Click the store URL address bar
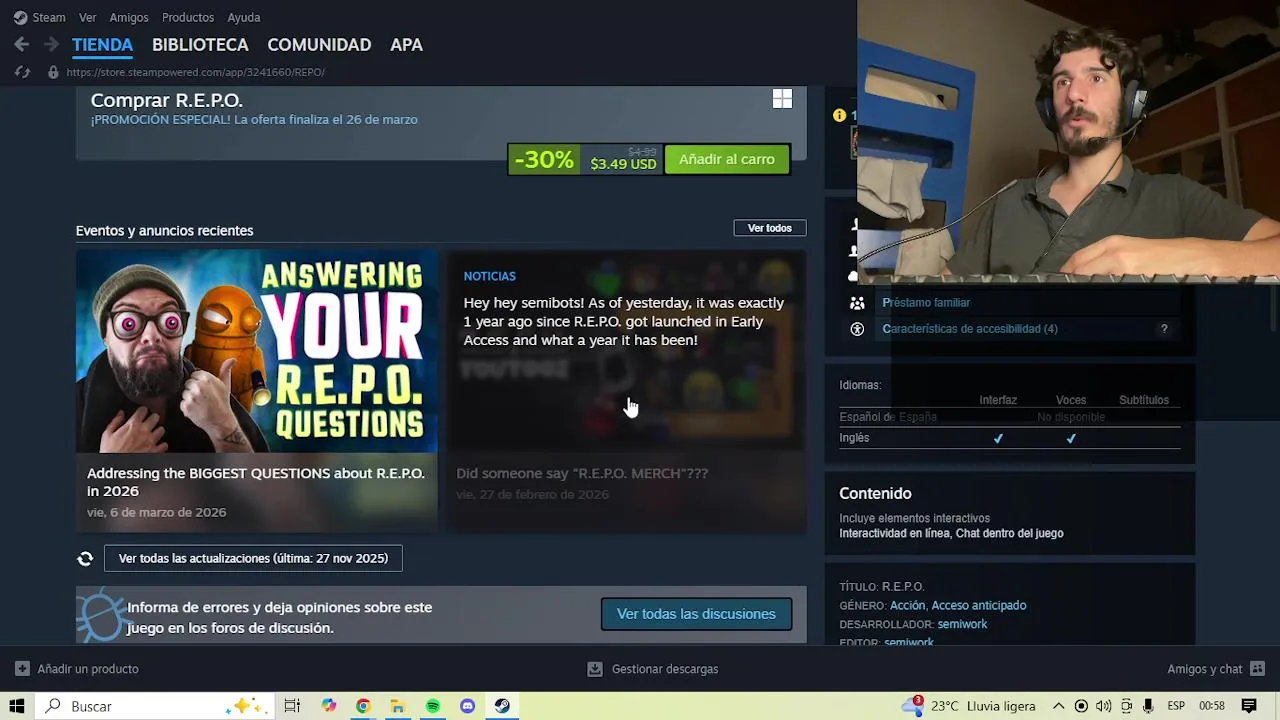This screenshot has height=720, width=1280. click(x=196, y=72)
